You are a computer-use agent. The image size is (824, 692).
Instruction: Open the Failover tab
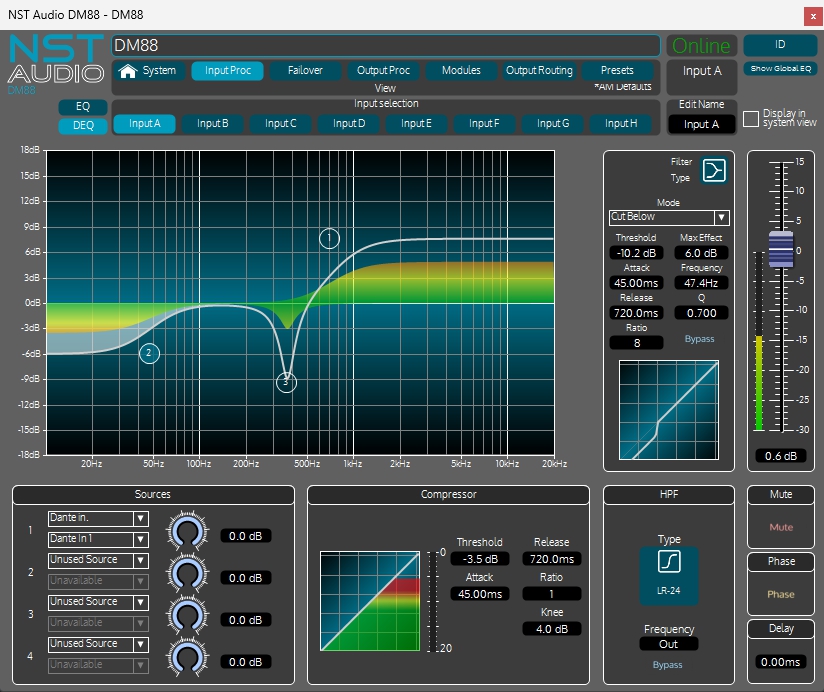(305, 70)
